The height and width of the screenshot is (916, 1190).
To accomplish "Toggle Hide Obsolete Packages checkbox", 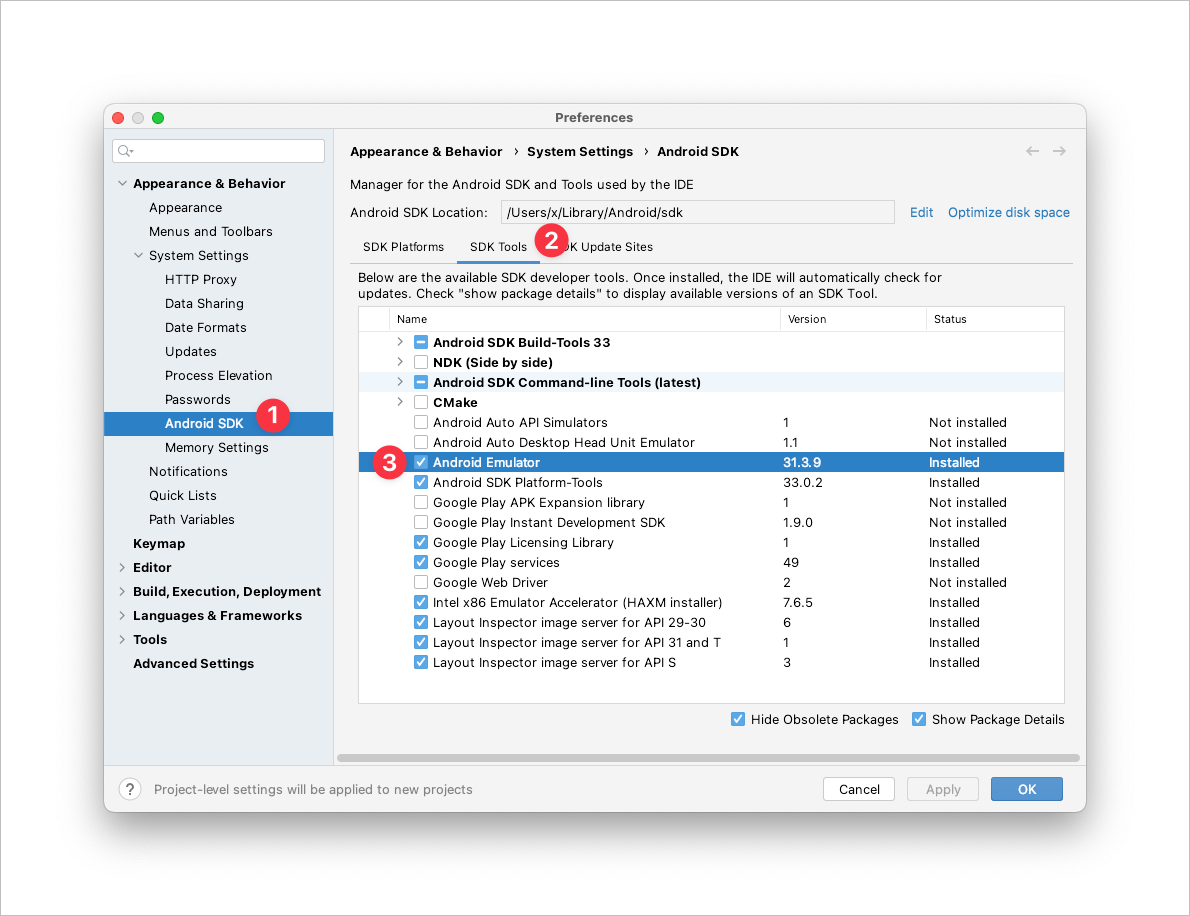I will pyautogui.click(x=738, y=719).
